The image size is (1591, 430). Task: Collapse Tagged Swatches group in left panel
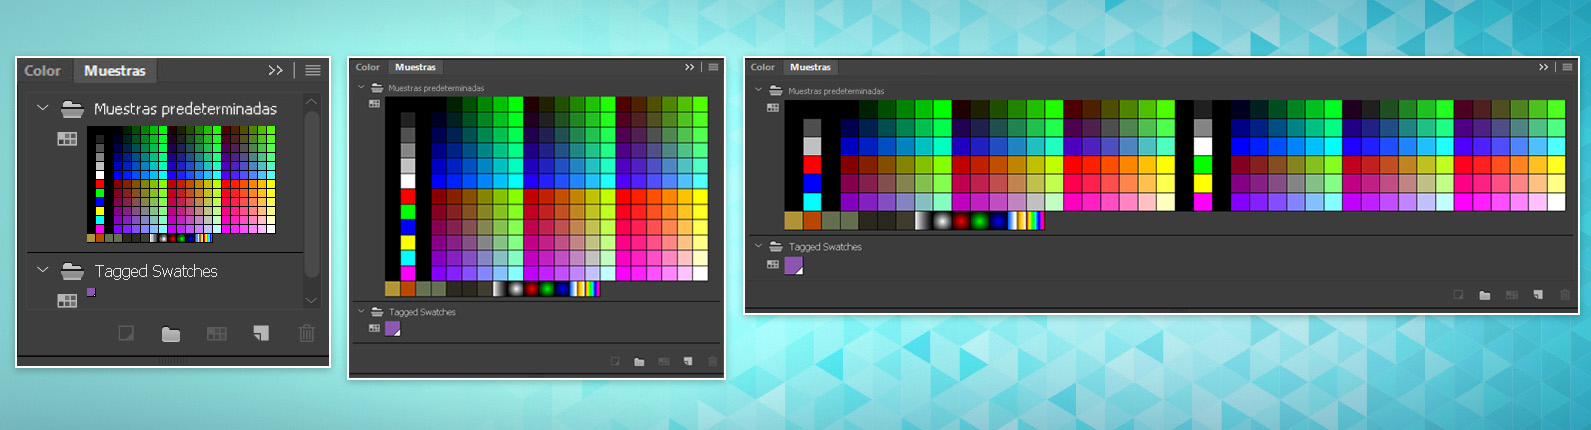point(42,270)
